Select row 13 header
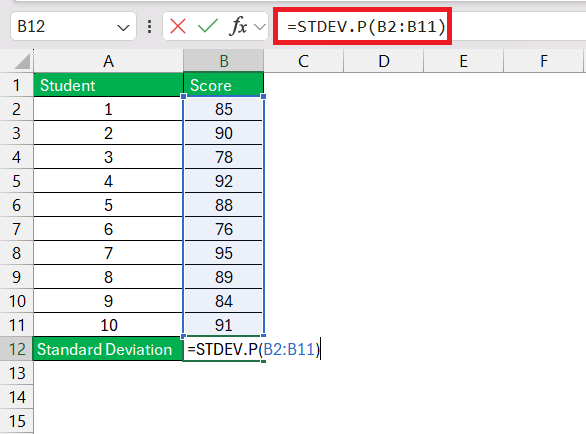Image resolution: width=586 pixels, height=434 pixels. point(16,373)
